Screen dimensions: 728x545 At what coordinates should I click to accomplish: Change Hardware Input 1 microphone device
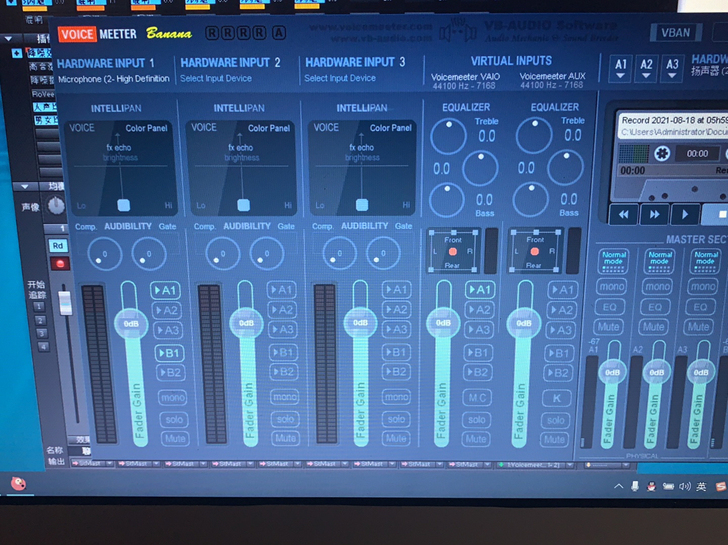[114, 79]
